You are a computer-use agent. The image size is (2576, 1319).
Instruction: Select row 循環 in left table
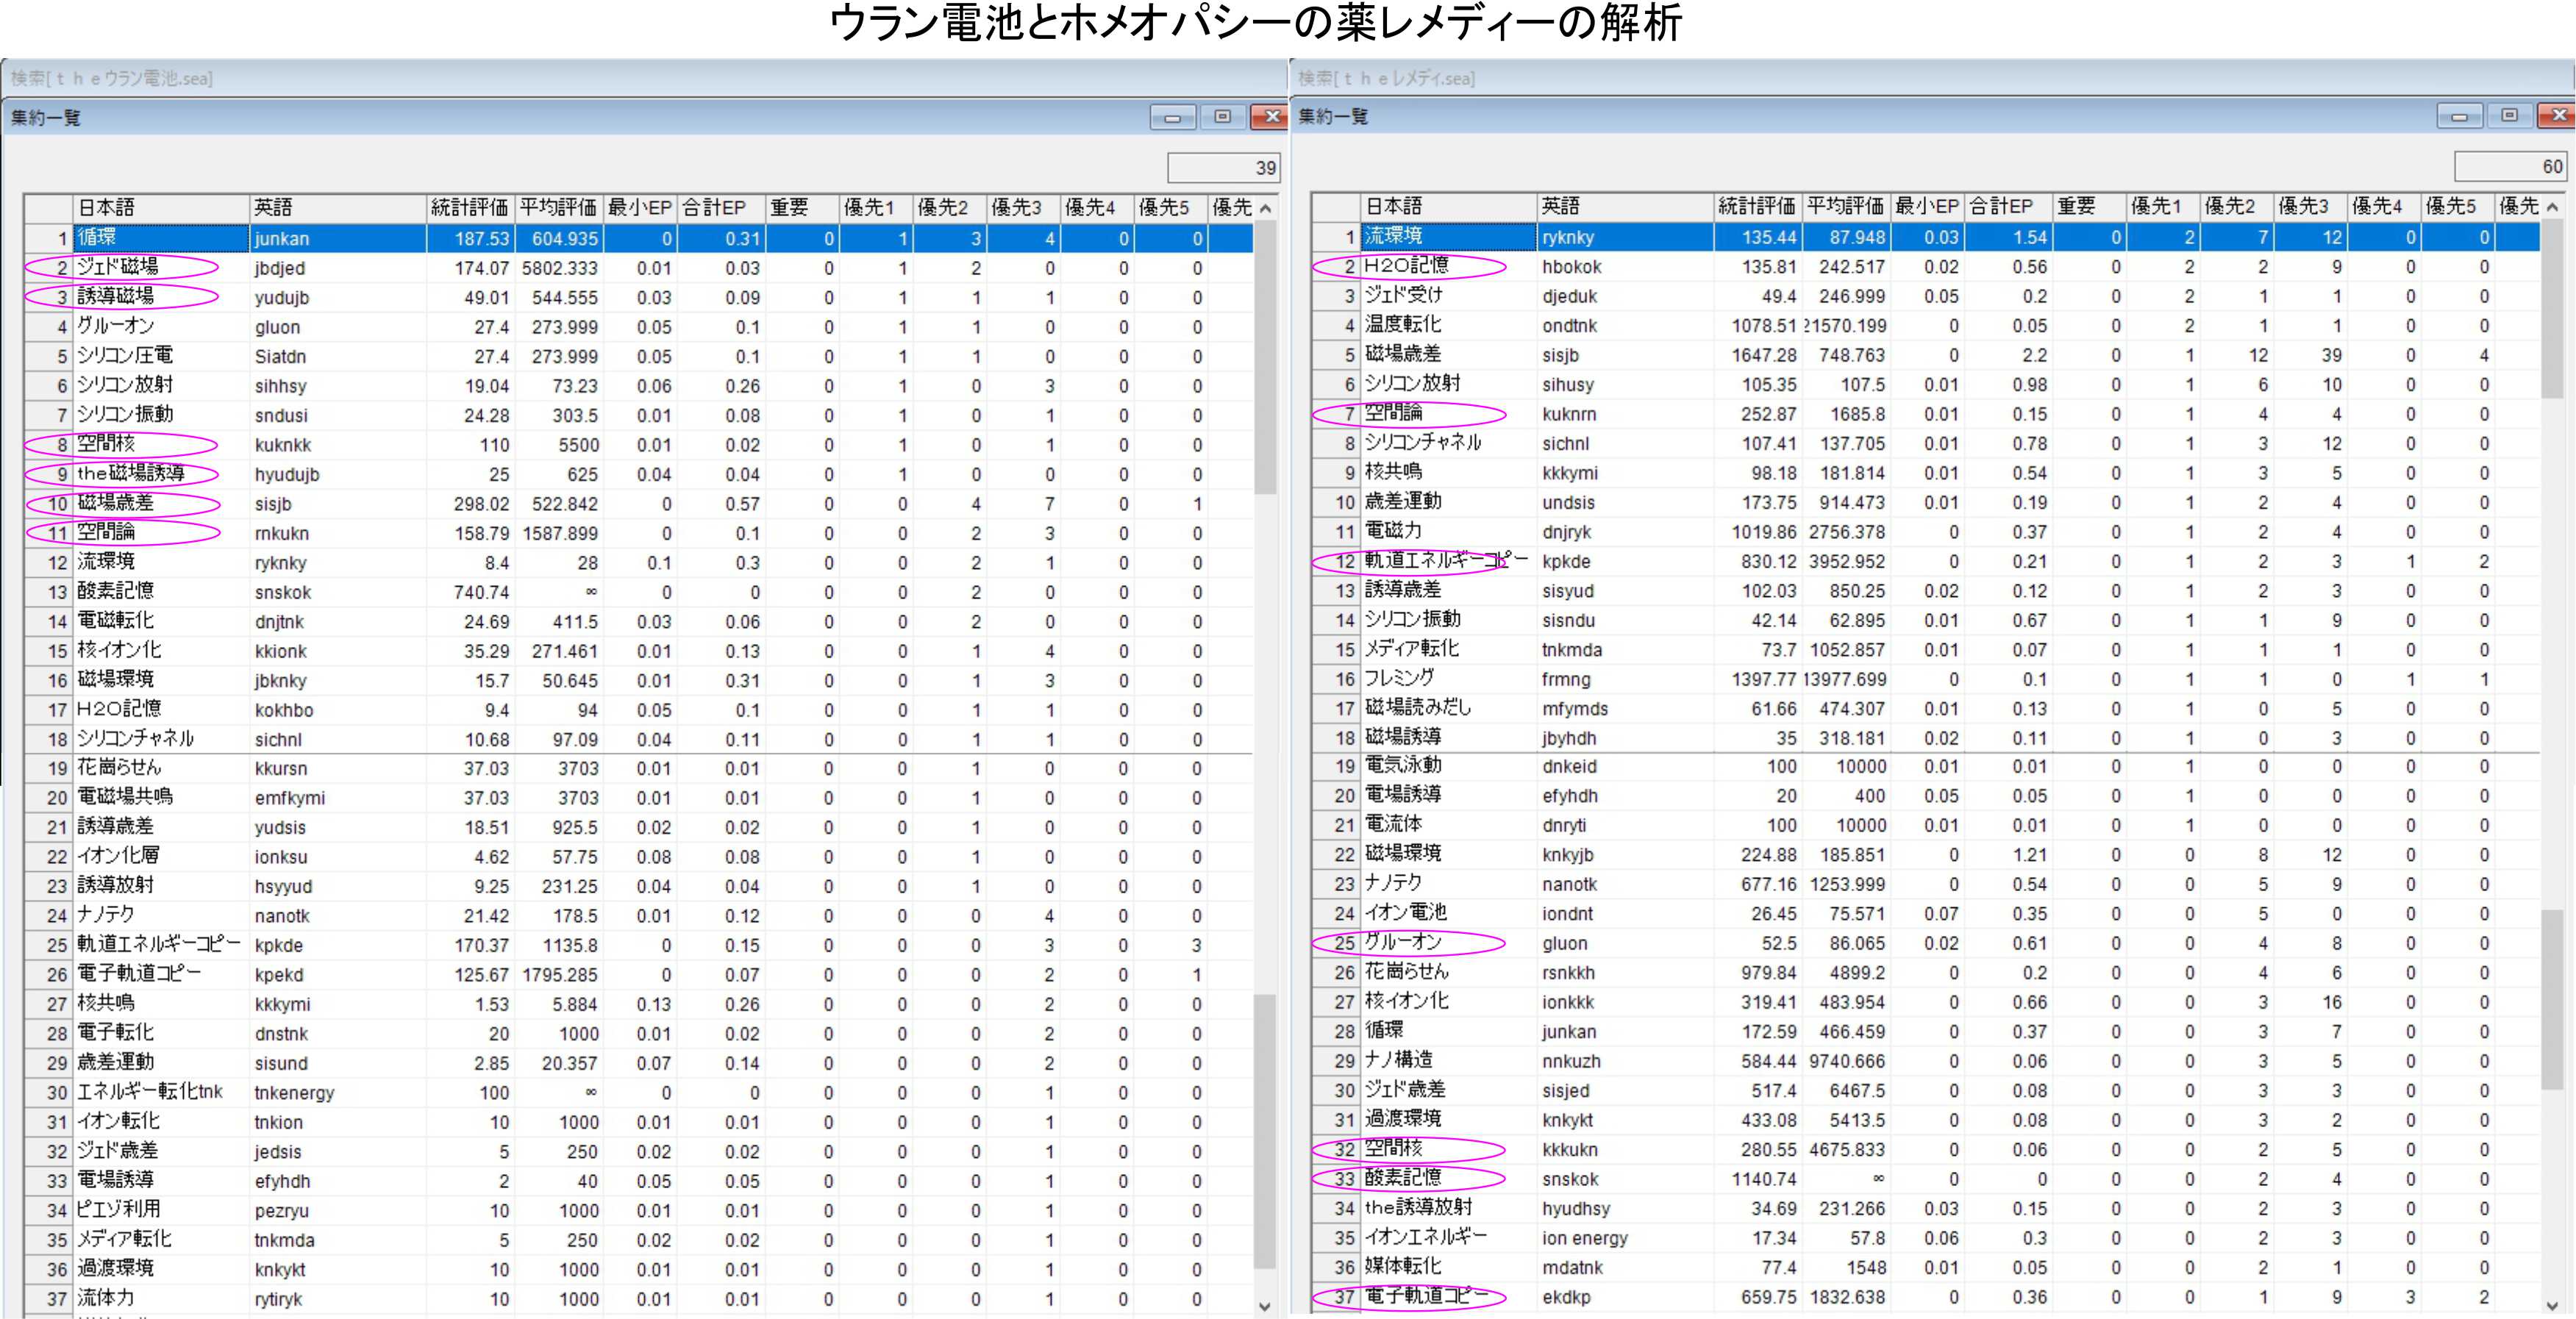(x=638, y=238)
